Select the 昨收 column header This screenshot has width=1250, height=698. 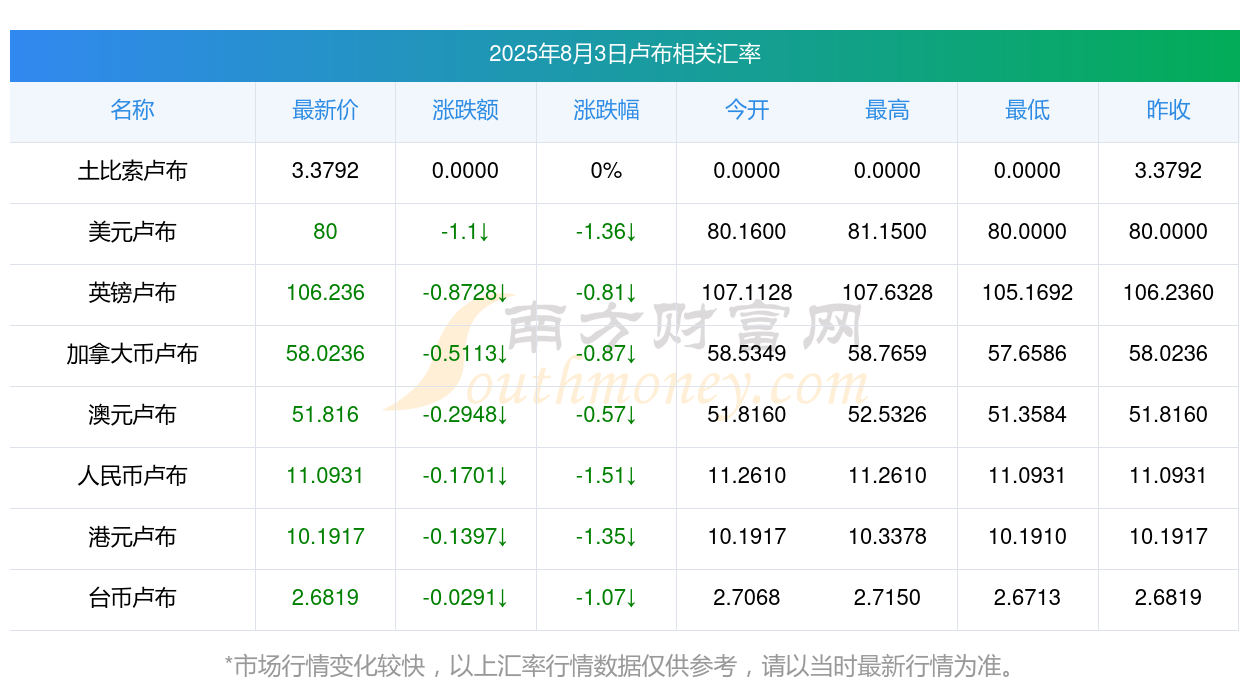click(1168, 110)
